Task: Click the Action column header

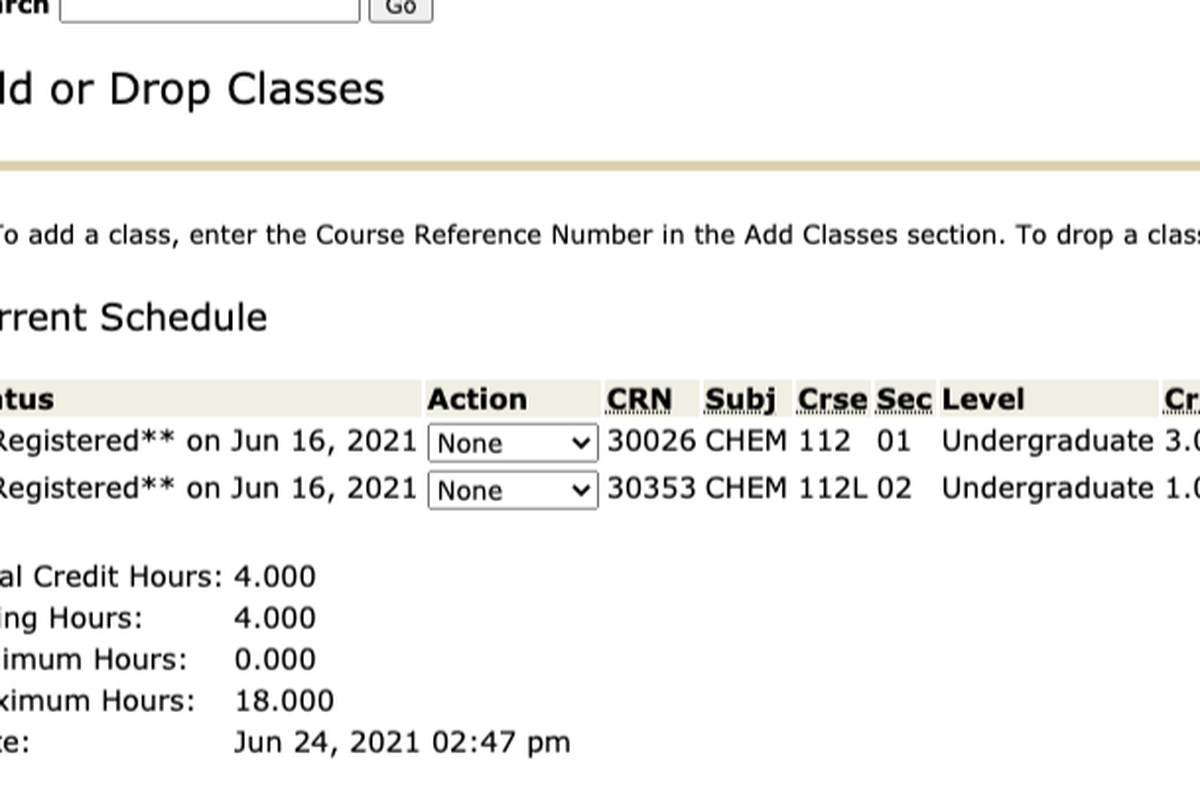Action: point(477,399)
